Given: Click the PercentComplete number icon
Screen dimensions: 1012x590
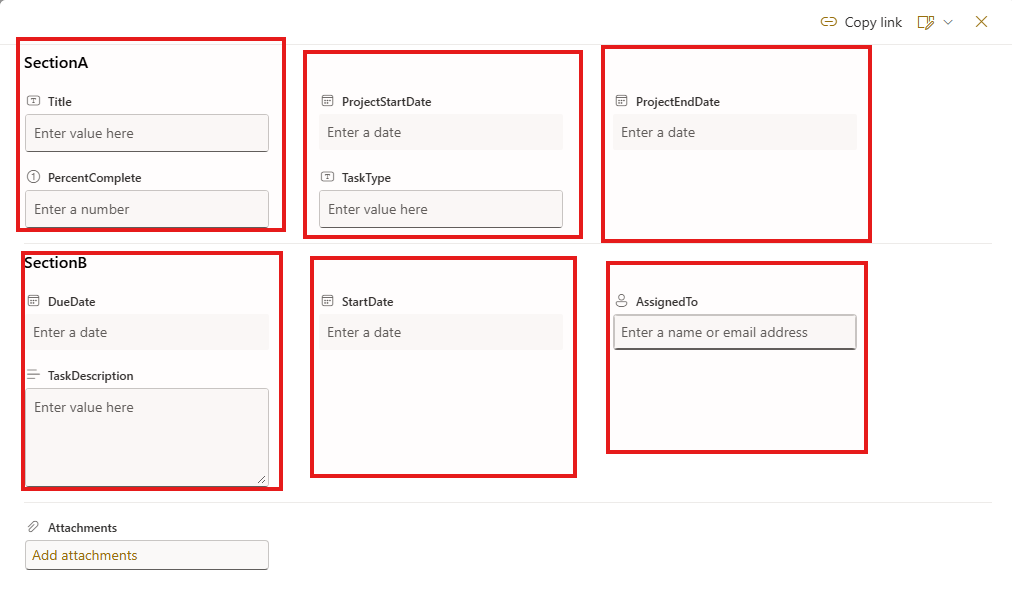Looking at the screenshot, I should point(34,177).
